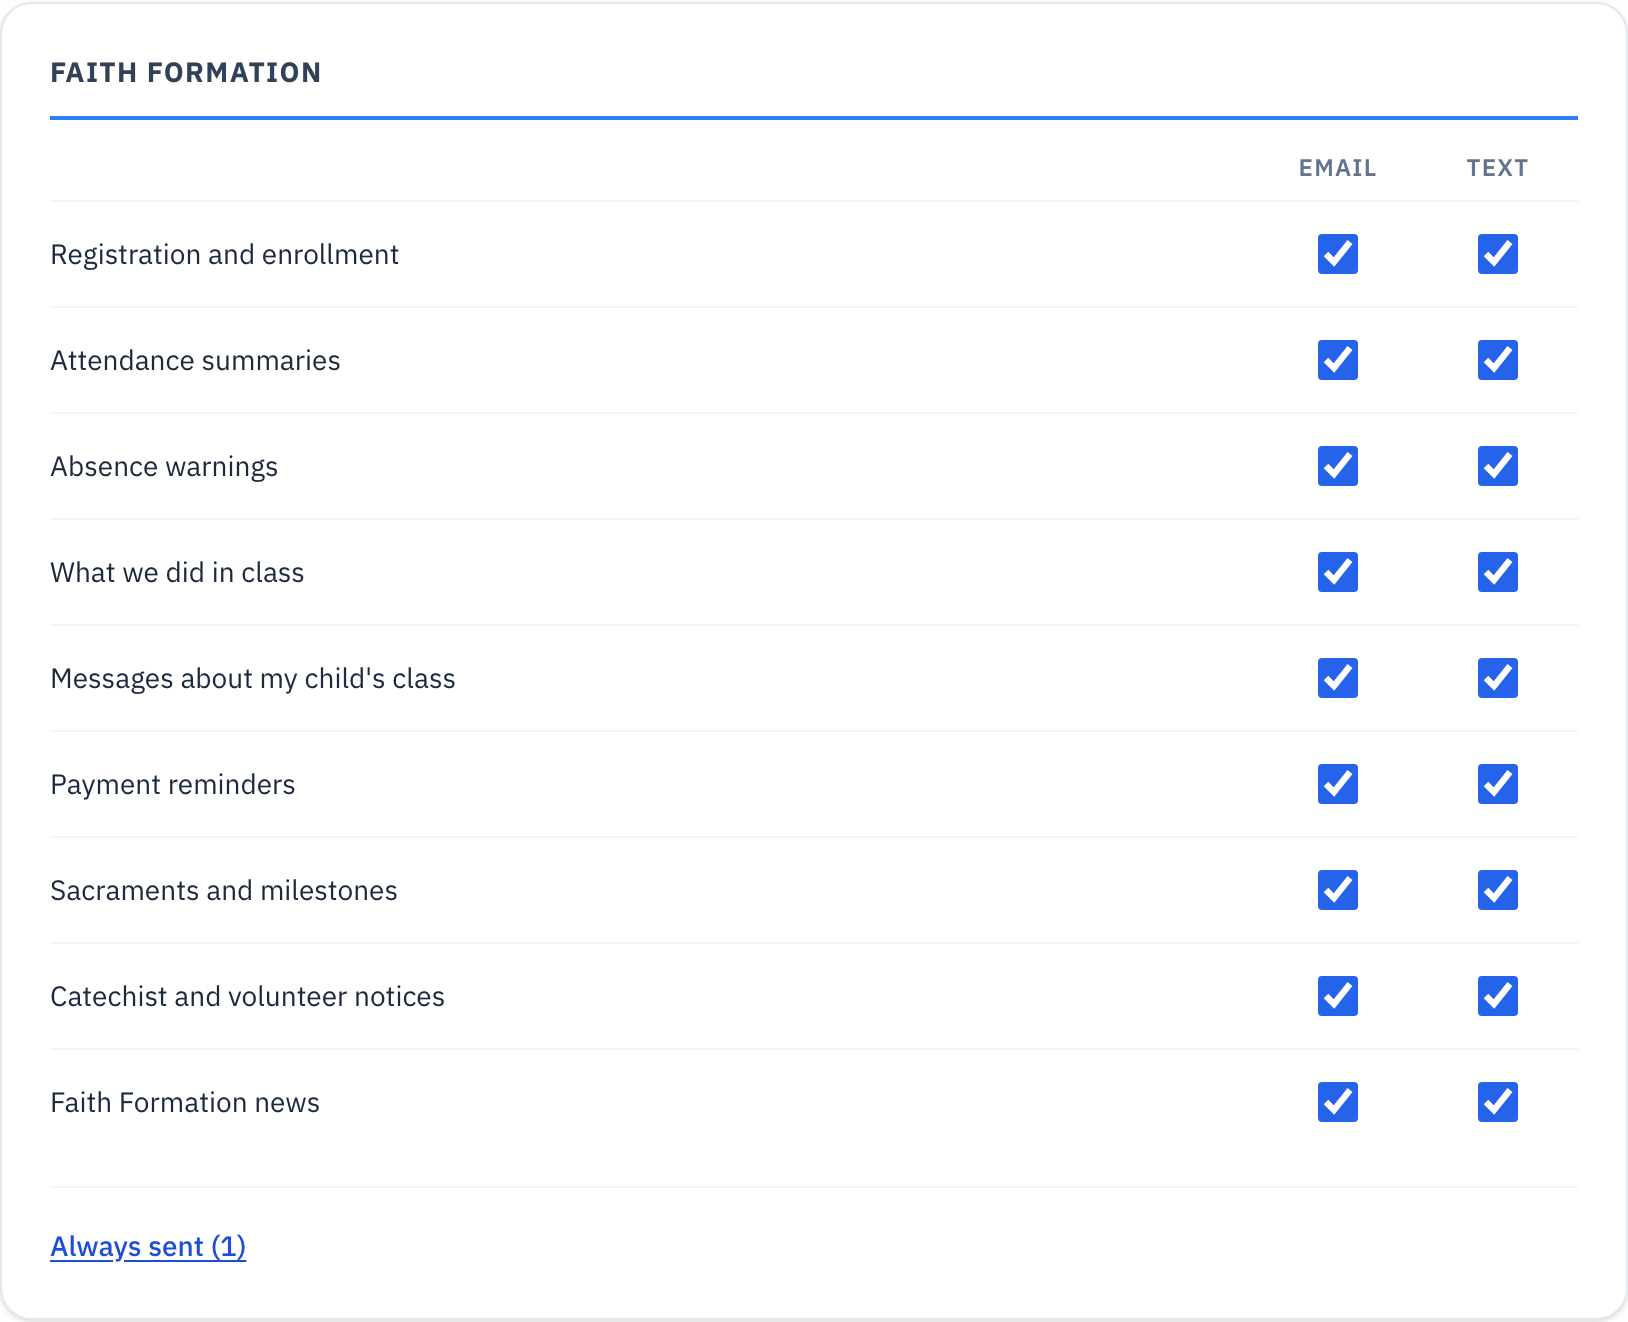Toggle text for Sacraments and milestones
The height and width of the screenshot is (1322, 1628).
click(x=1497, y=890)
